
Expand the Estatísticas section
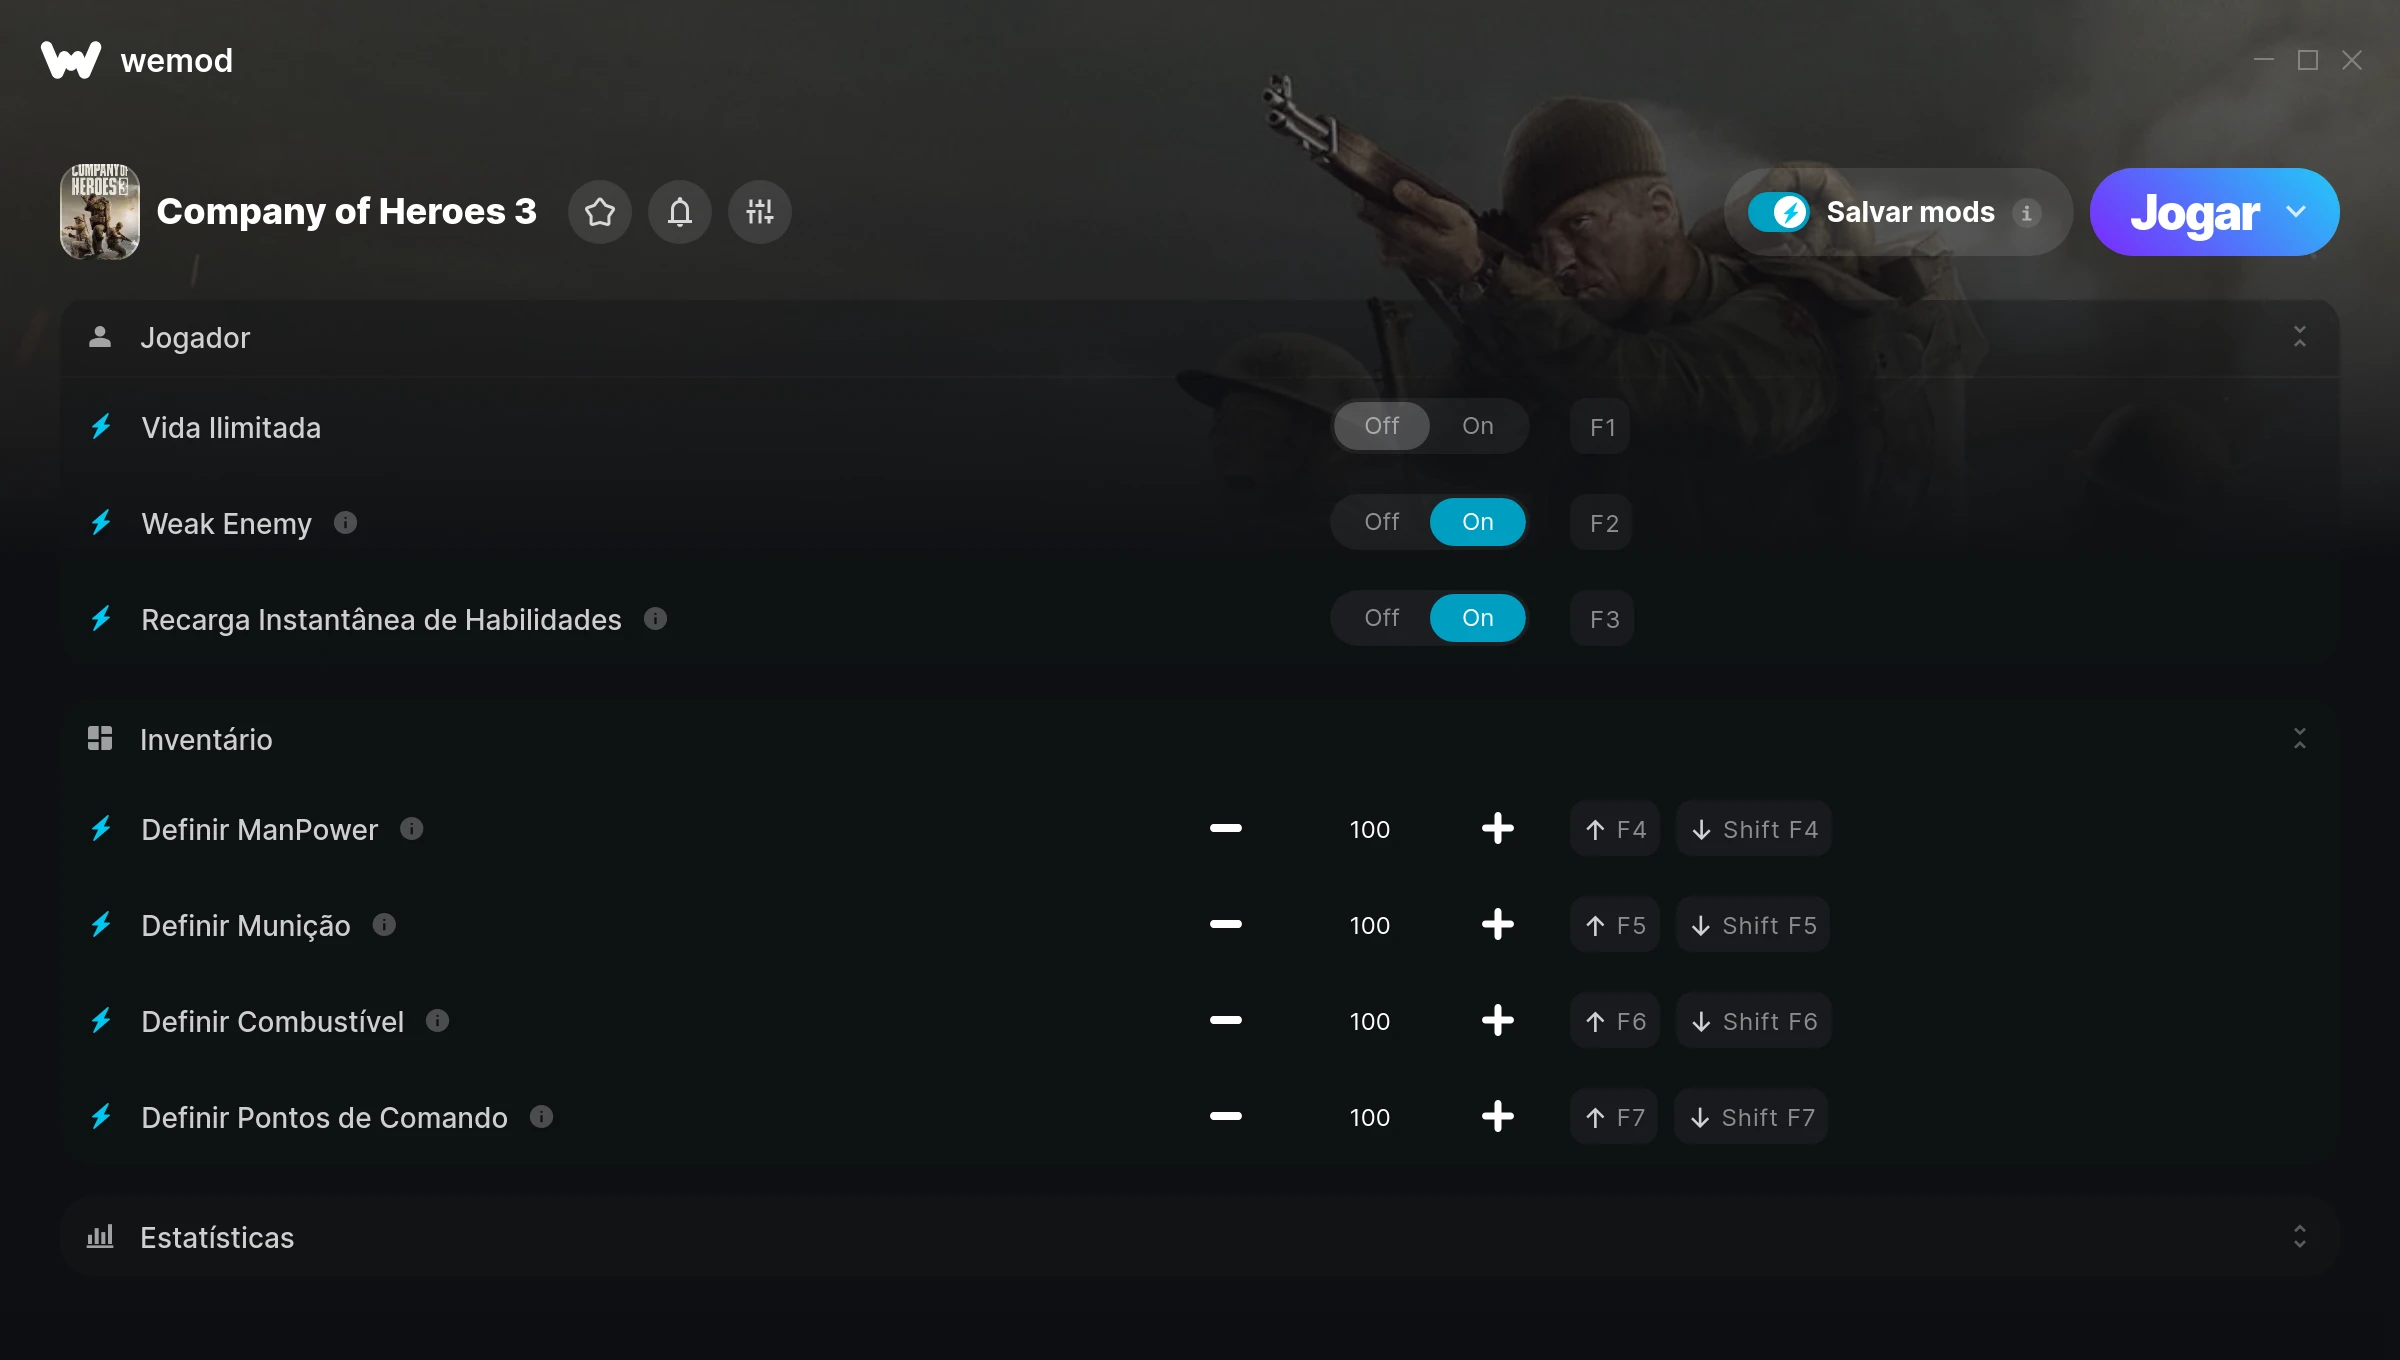click(x=2300, y=1237)
